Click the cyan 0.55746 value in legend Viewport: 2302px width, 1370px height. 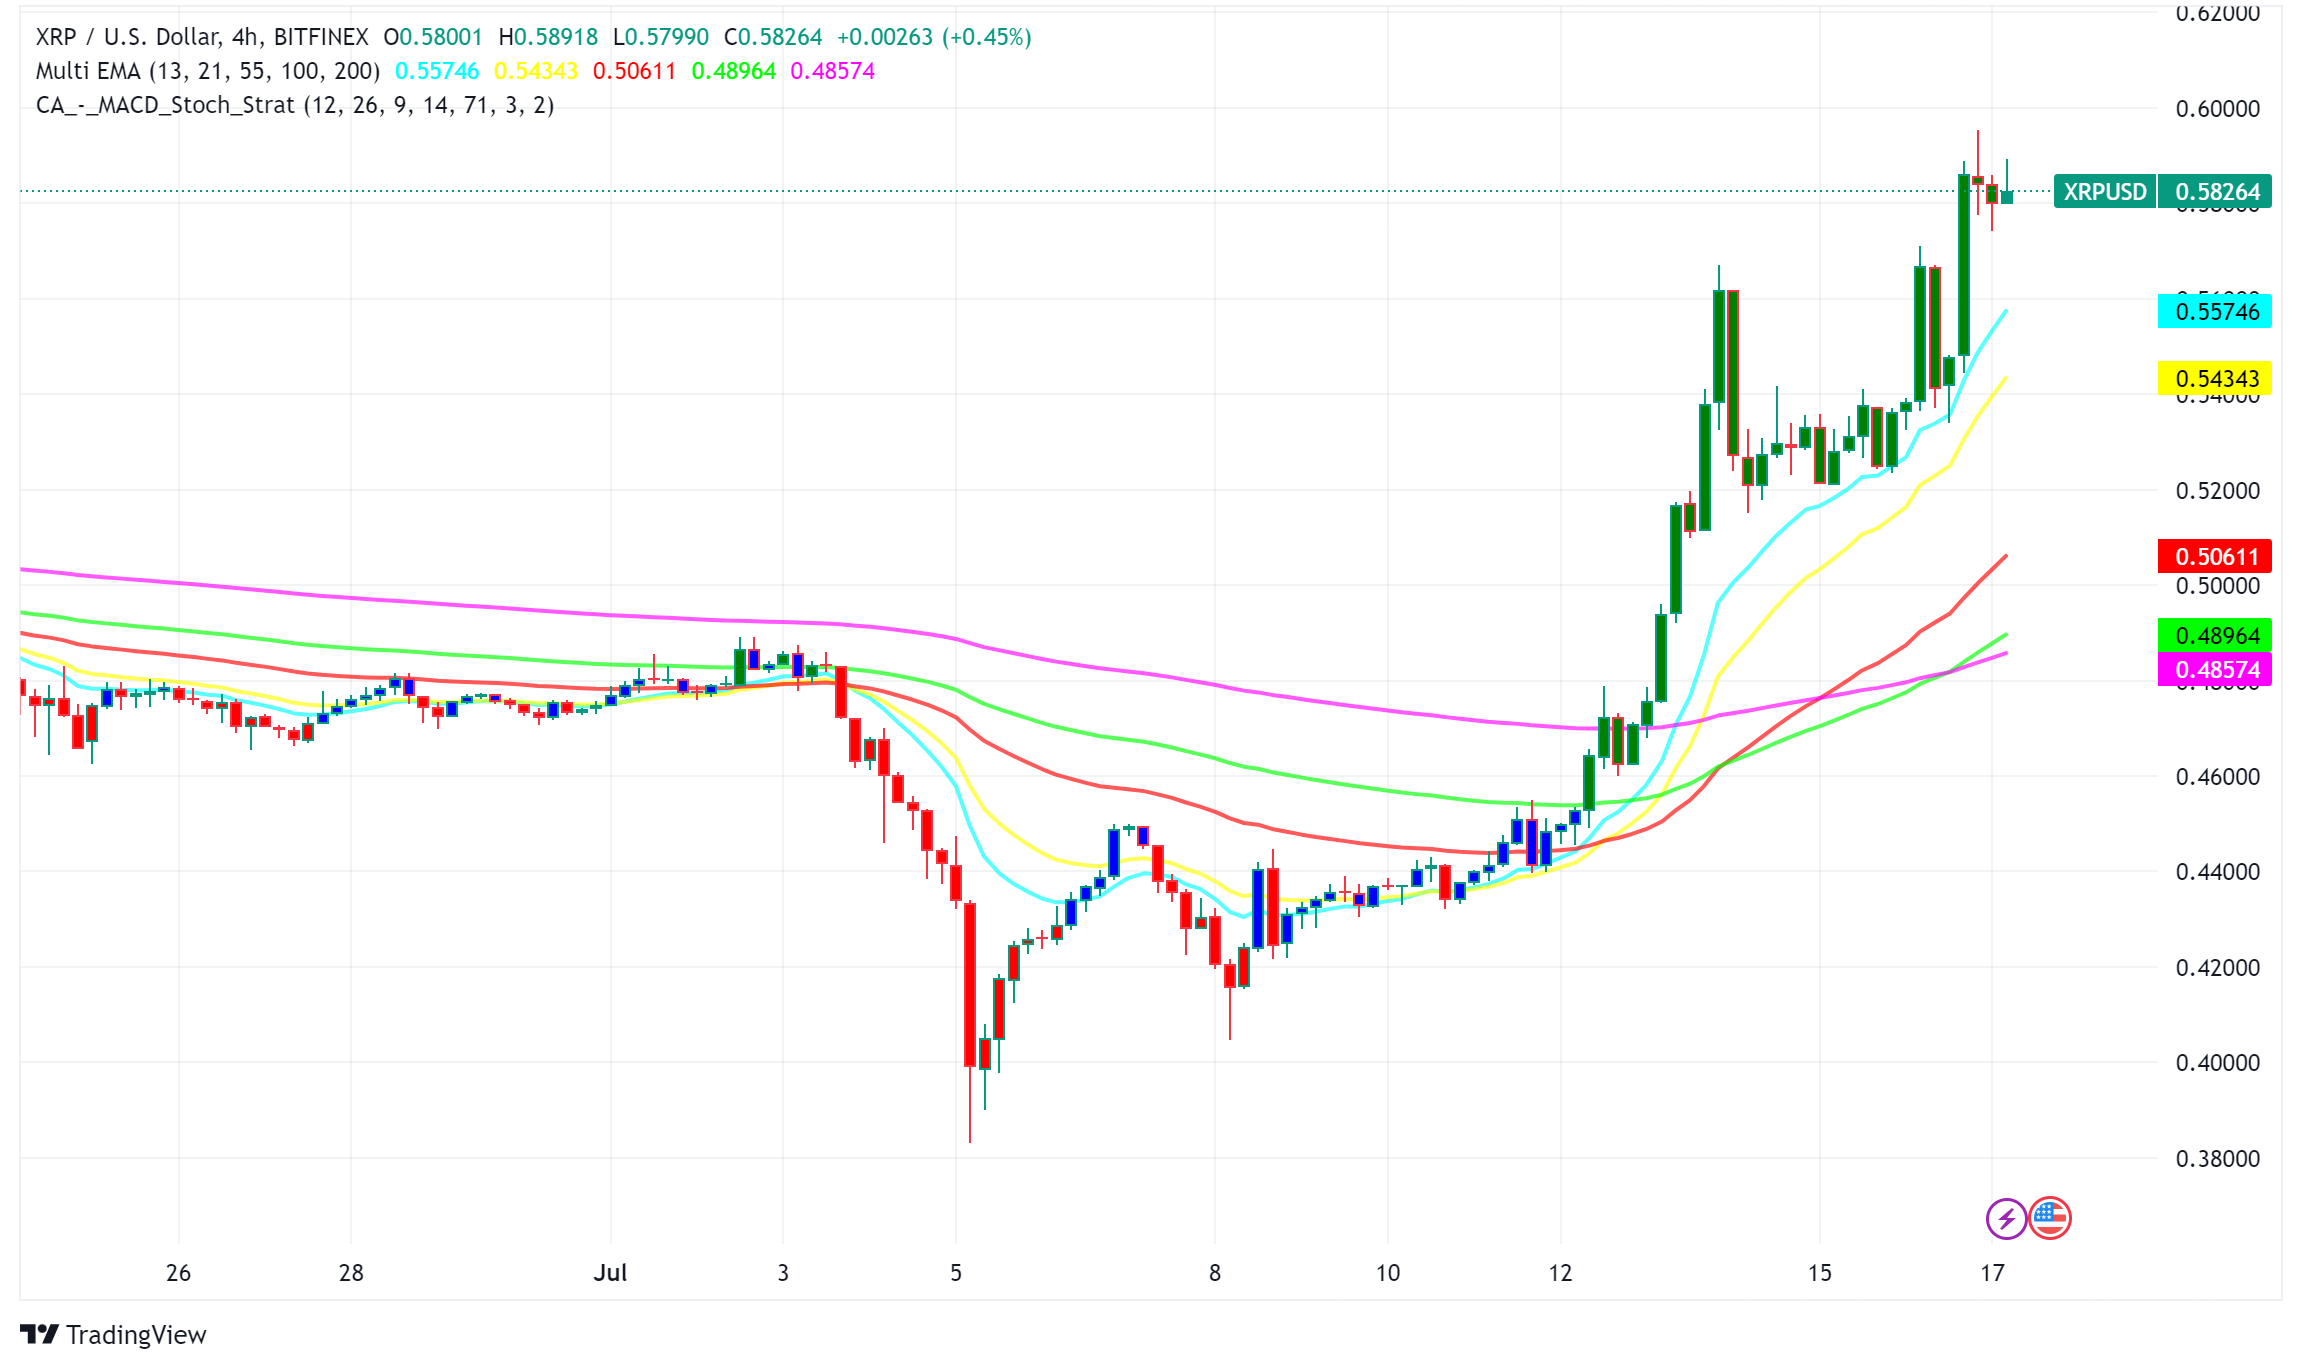point(437,71)
